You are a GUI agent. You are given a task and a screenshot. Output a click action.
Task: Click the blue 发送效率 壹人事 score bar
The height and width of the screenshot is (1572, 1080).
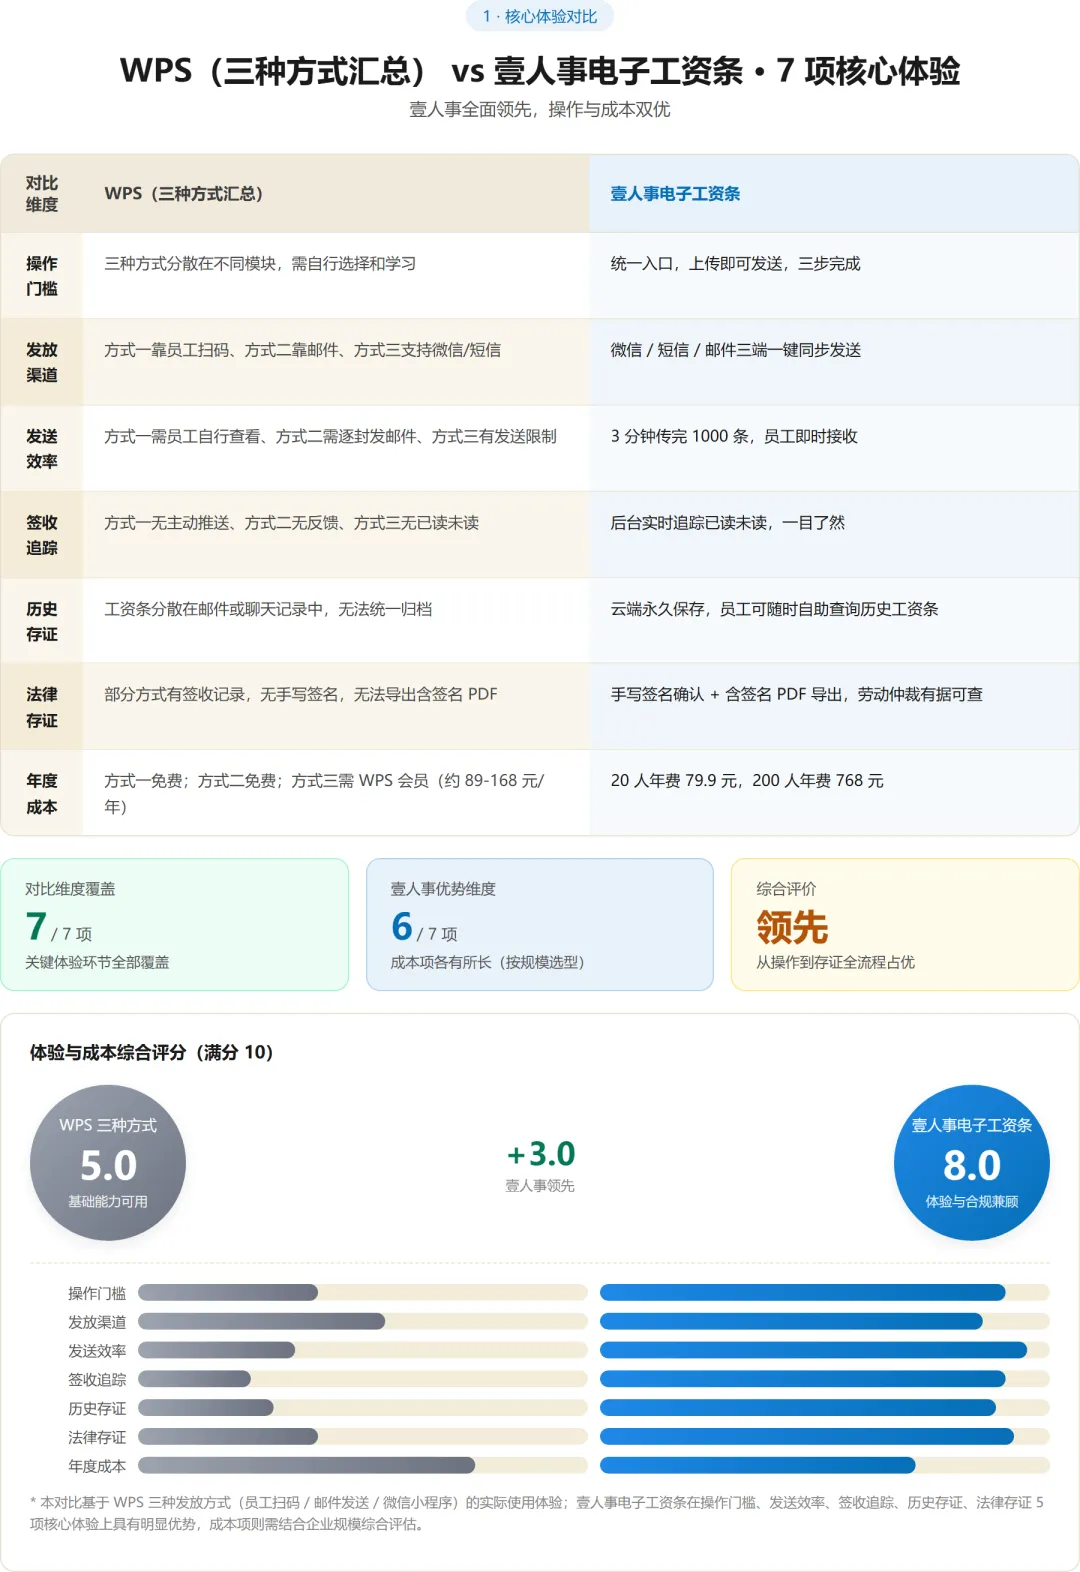click(x=813, y=1350)
